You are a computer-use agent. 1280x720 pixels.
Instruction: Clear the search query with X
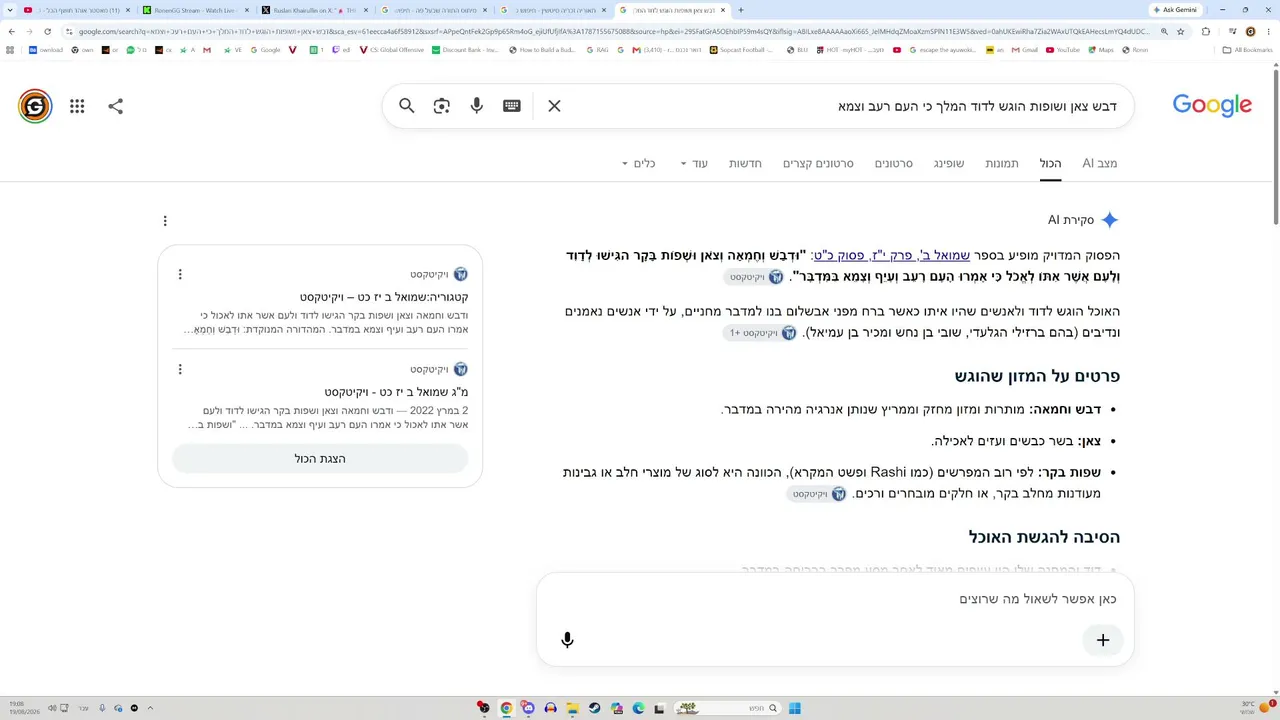coord(554,106)
